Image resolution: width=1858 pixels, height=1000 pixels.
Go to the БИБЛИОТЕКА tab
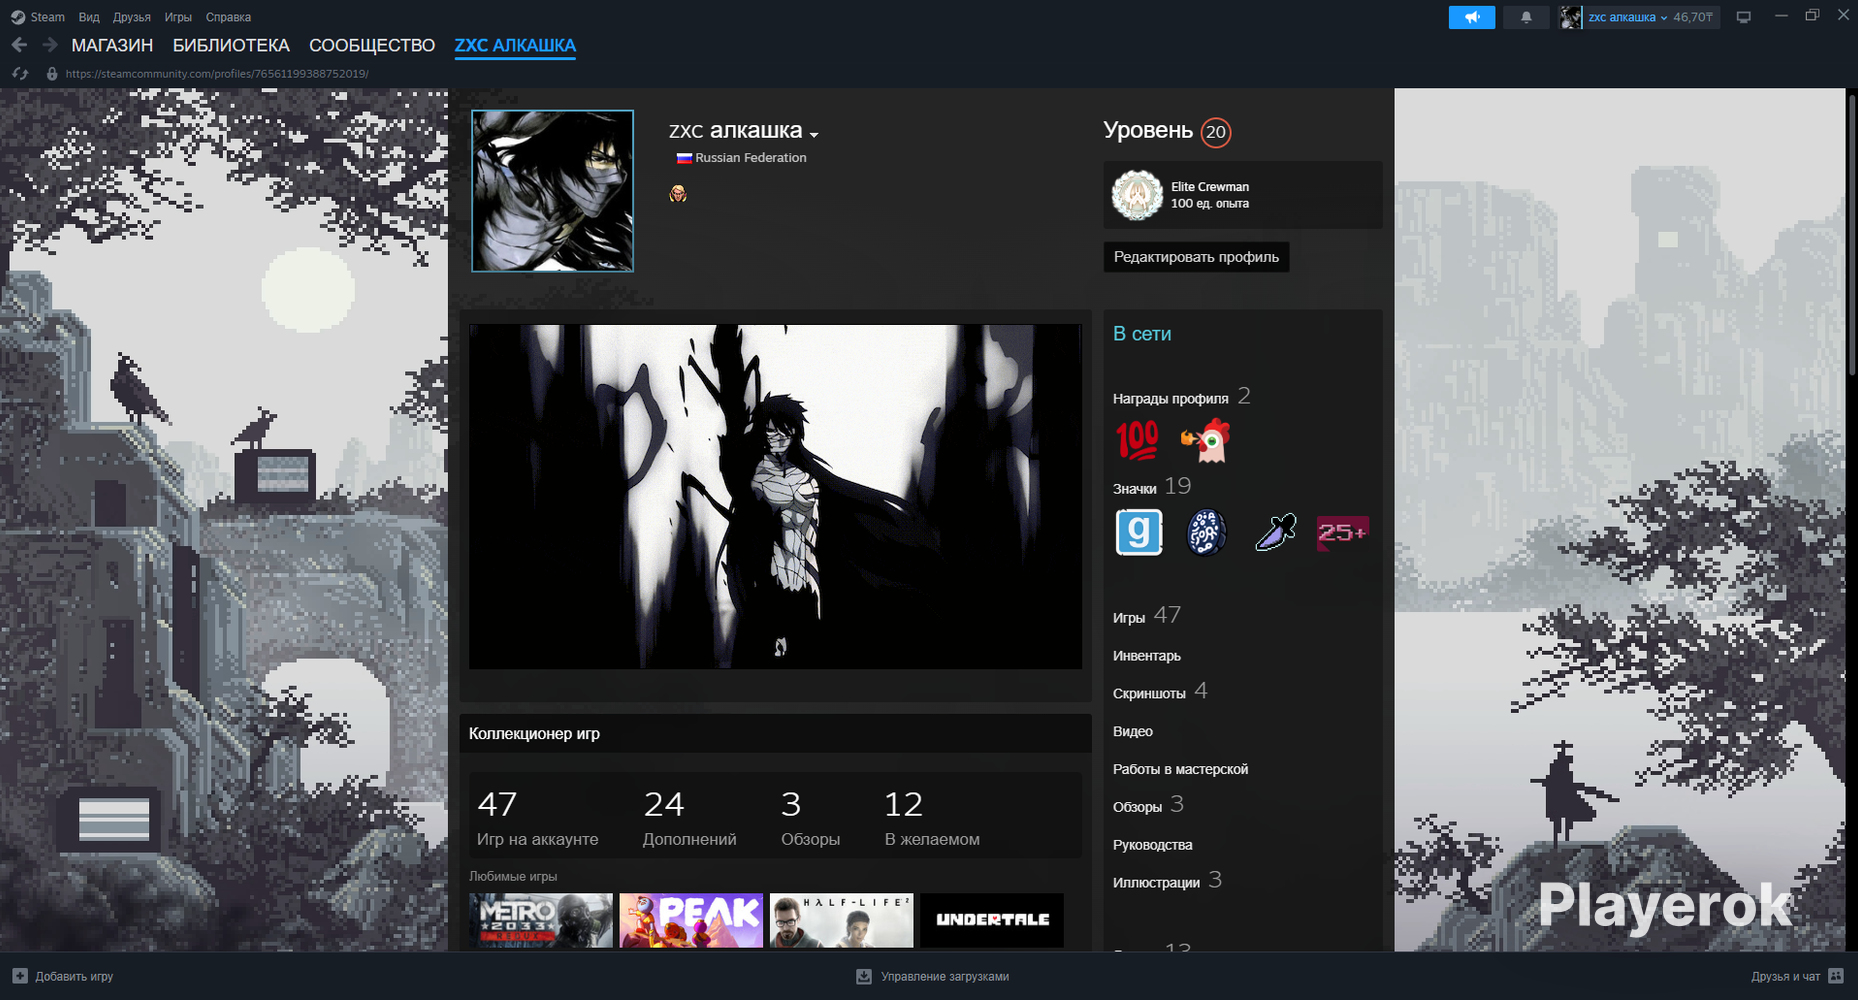point(231,45)
